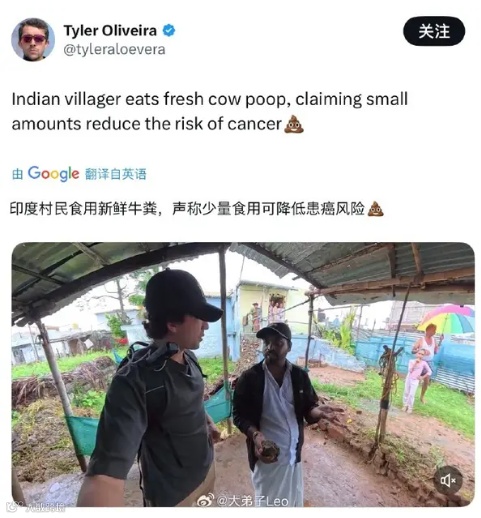Image resolution: width=481 pixels, height=518 pixels.
Task: Click the poop emoji in the English tweet
Action: (294, 124)
